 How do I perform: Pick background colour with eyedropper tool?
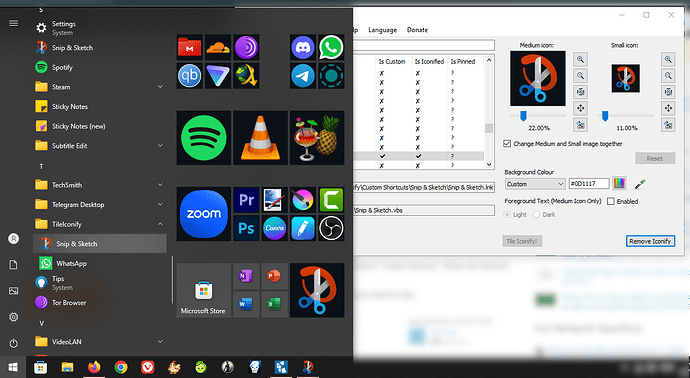[640, 184]
